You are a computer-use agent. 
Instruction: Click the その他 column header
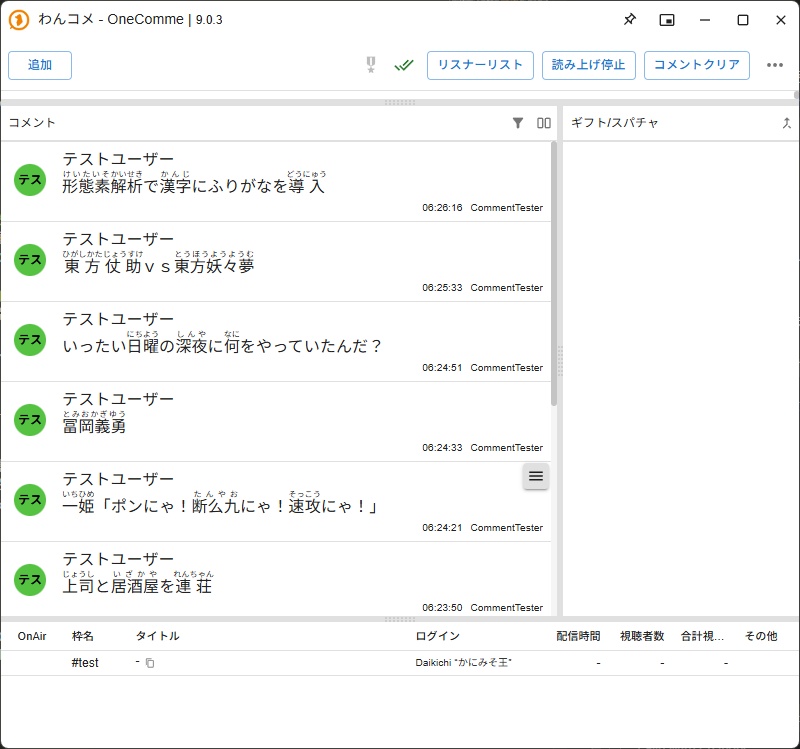click(x=761, y=636)
